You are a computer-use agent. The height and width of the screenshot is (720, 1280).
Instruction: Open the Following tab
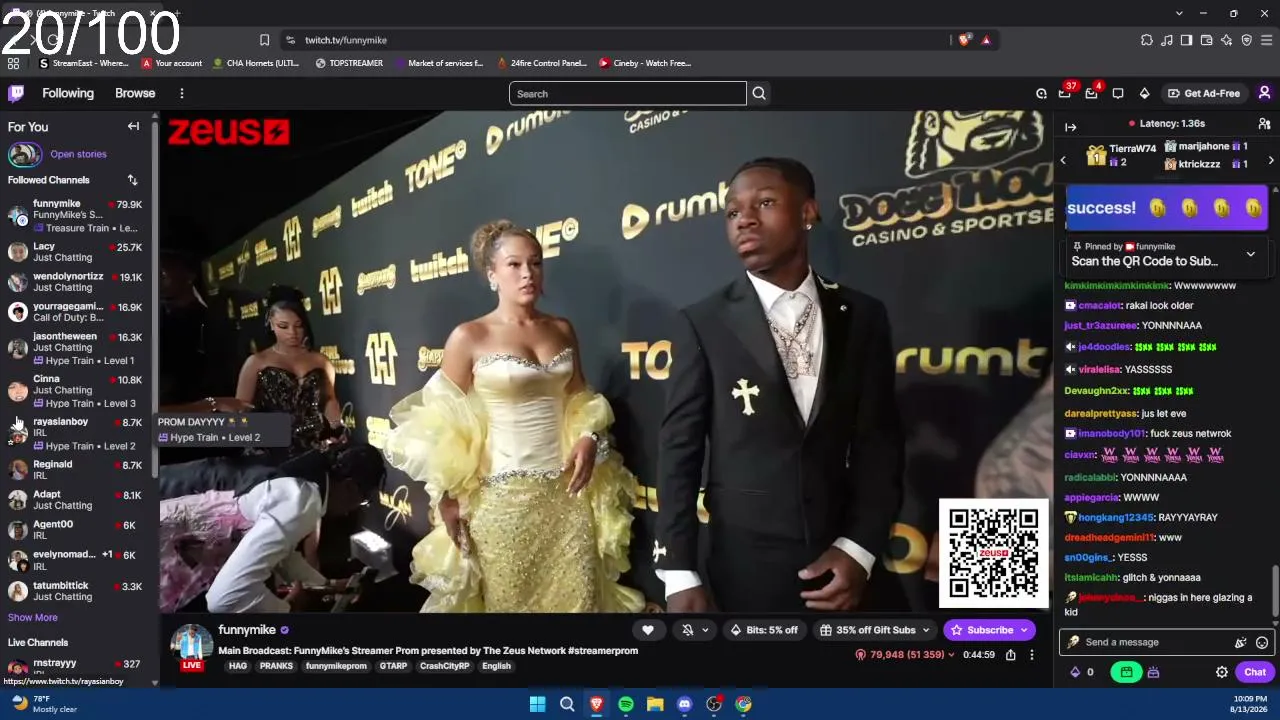click(68, 93)
